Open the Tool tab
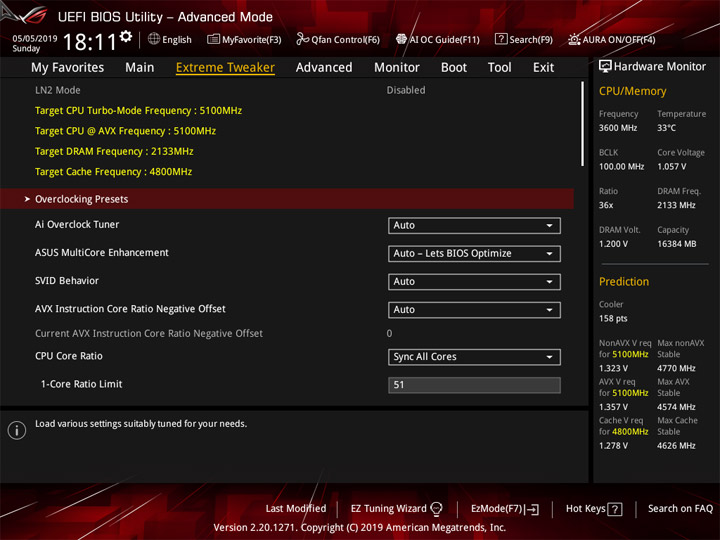The width and height of the screenshot is (720, 540). pos(499,68)
